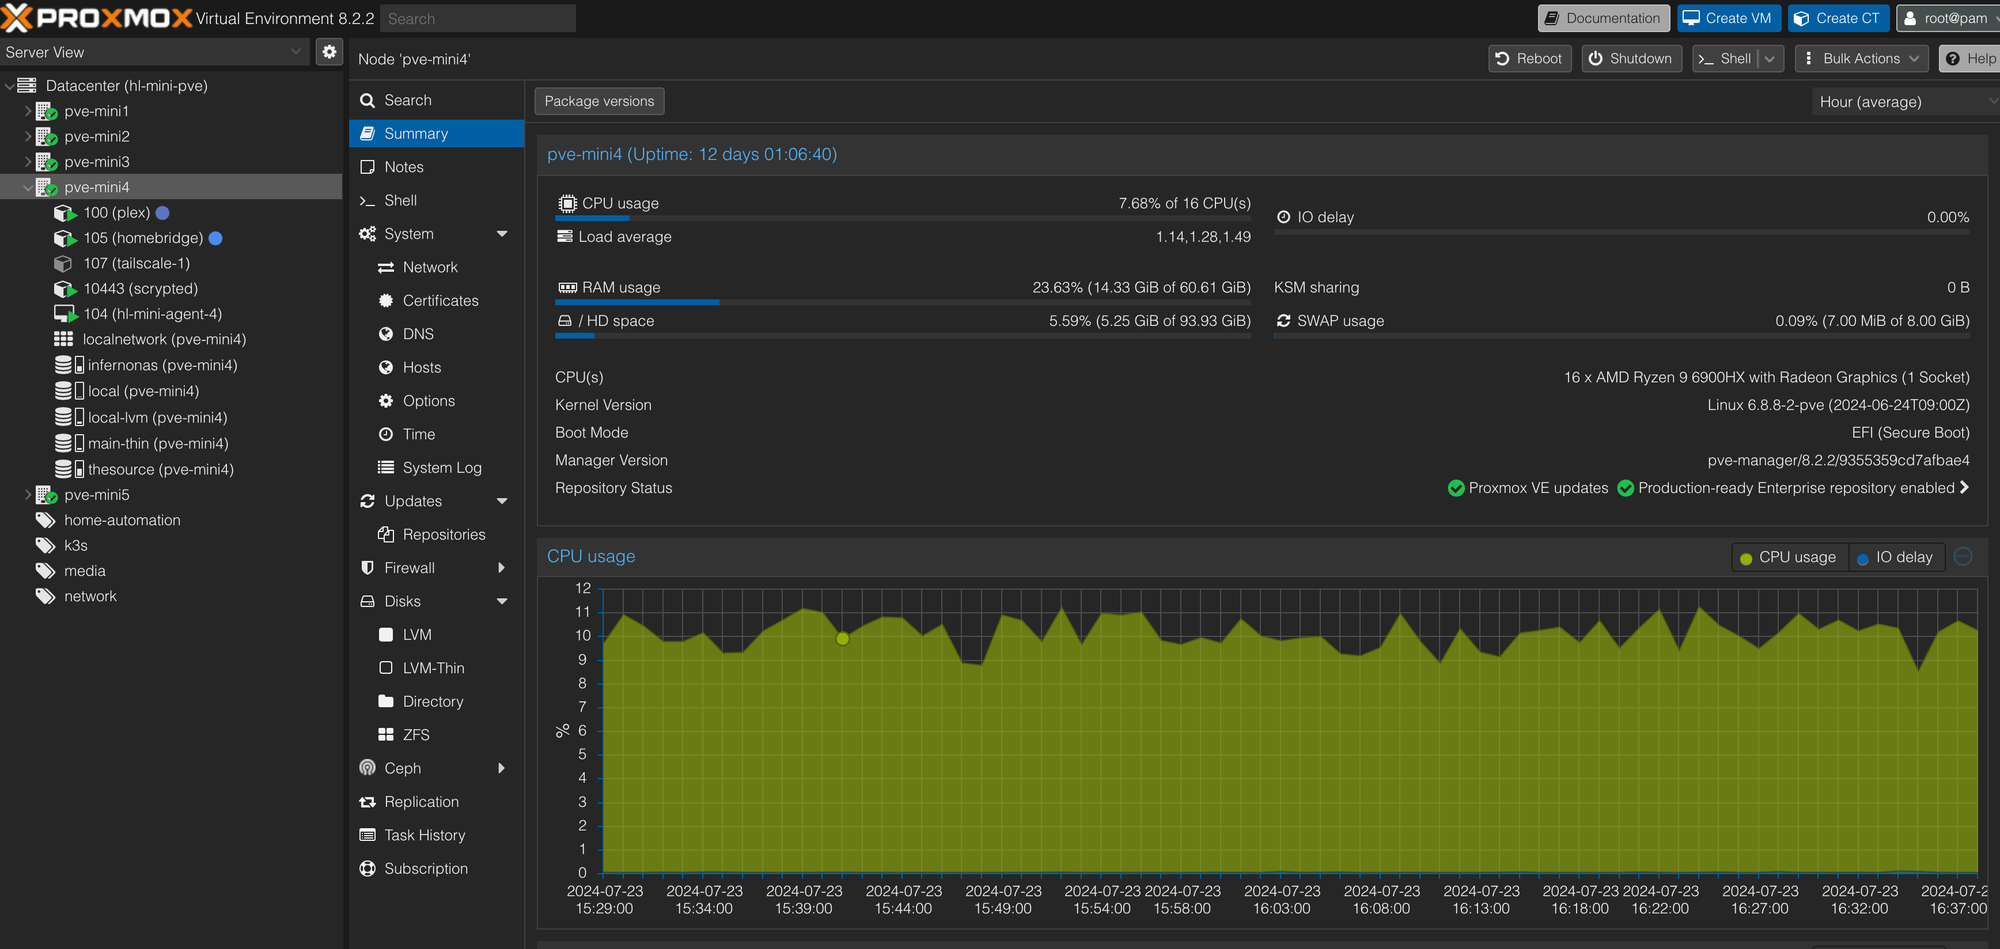Viewport: 2000px width, 949px height.
Task: Click the Directory folder icon
Action: [386, 702]
